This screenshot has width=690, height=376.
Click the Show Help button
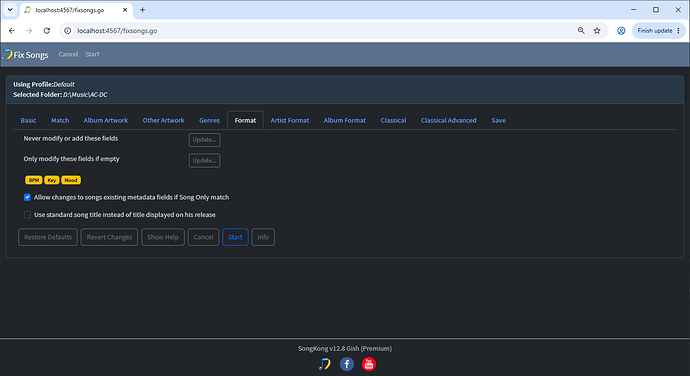pos(163,237)
